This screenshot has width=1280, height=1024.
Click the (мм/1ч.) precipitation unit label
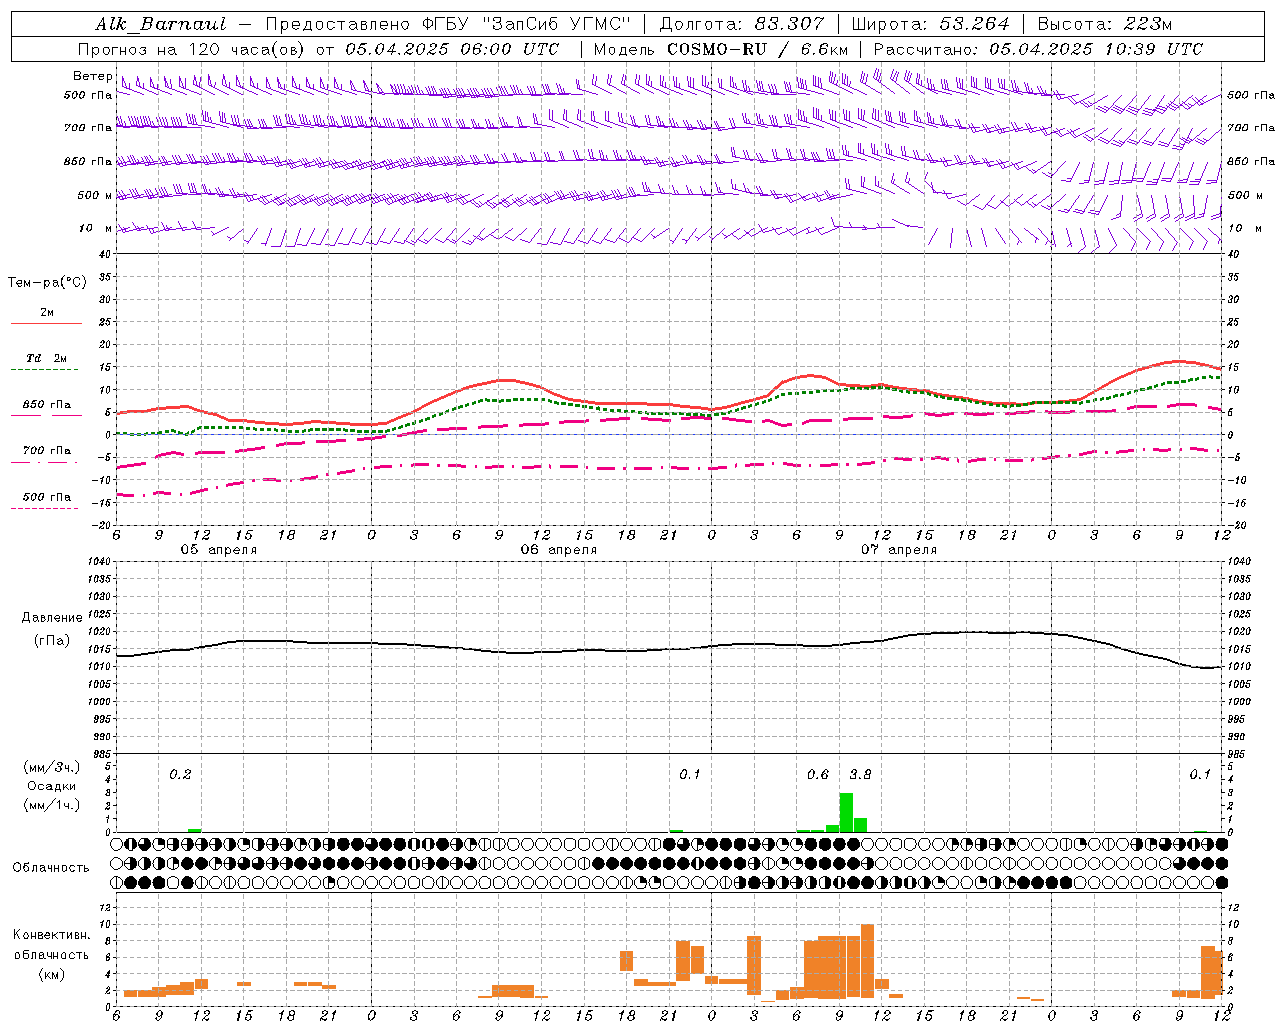(x=51, y=805)
